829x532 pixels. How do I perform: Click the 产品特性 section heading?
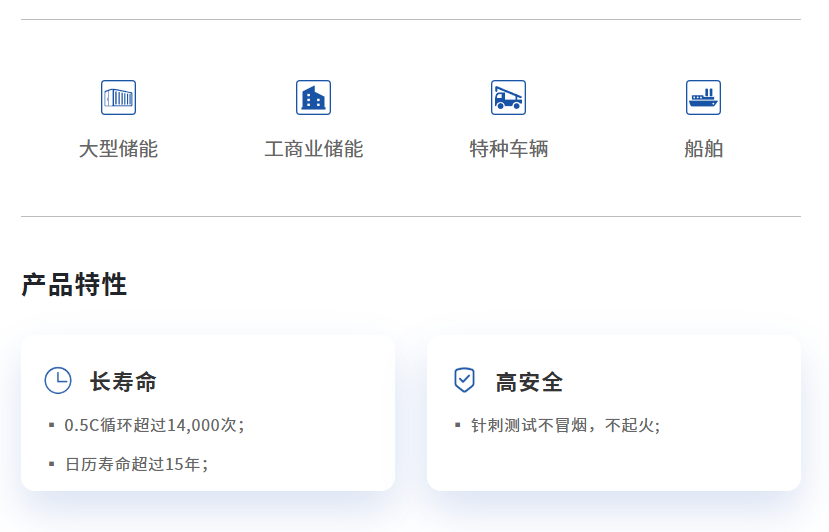[x=74, y=285]
